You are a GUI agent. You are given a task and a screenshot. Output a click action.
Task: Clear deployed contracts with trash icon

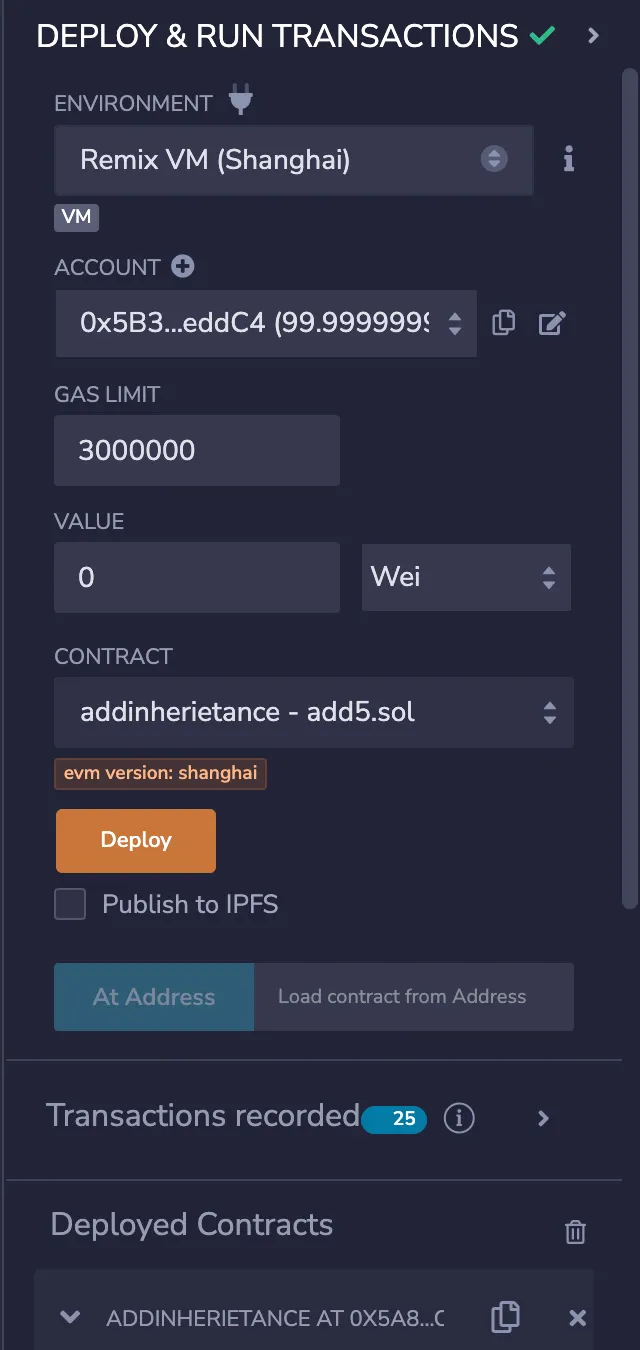[x=575, y=1232]
